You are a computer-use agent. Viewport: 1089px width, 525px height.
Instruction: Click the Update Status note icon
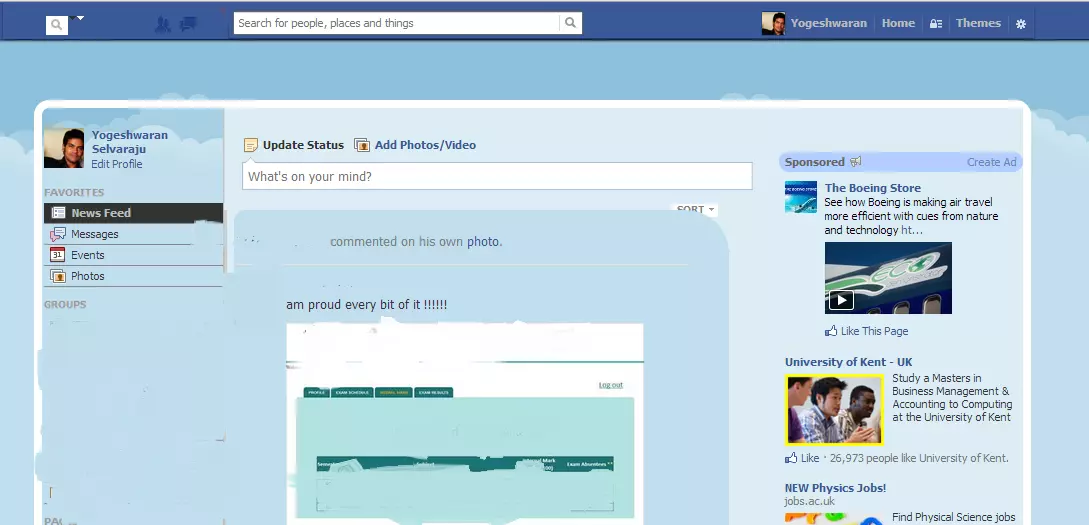(251, 145)
